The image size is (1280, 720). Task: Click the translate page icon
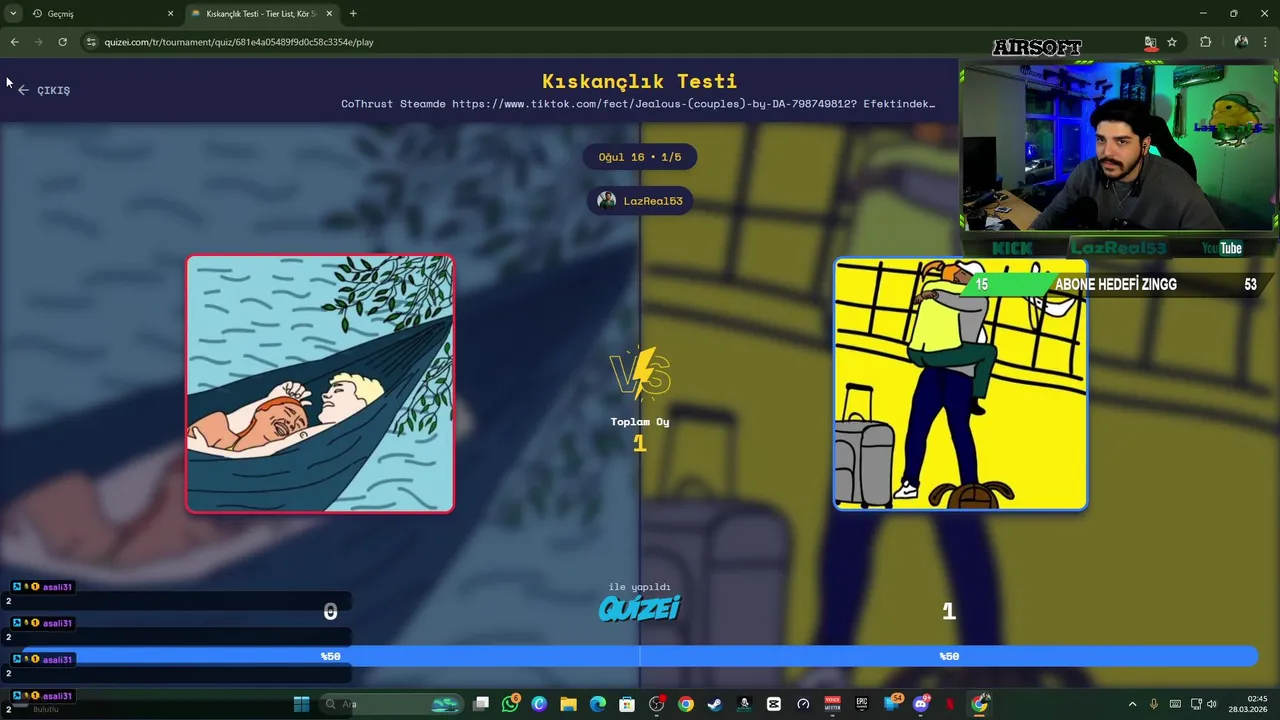point(1150,42)
